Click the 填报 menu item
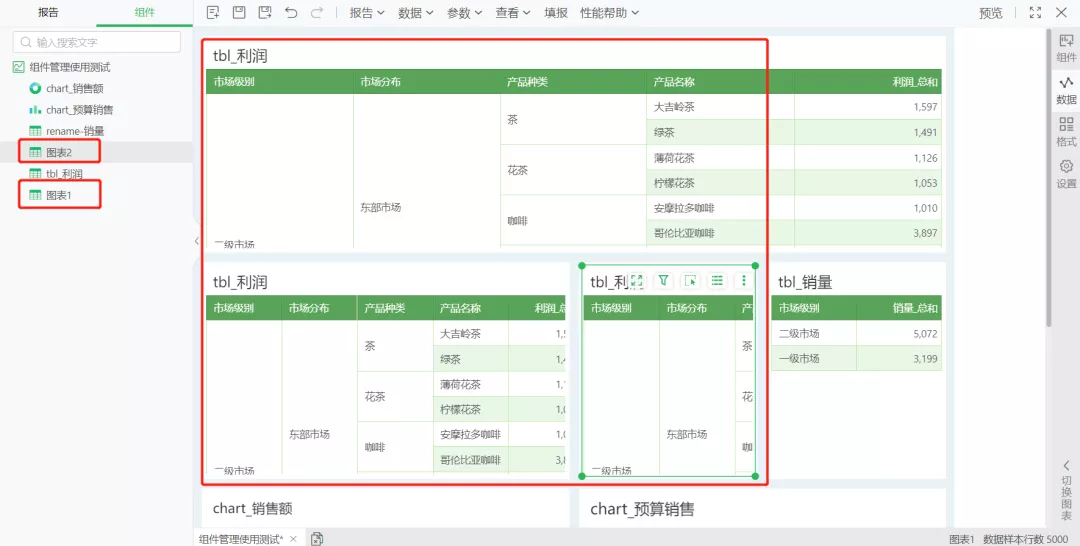Viewport: 1080px width, 546px height. [x=556, y=12]
